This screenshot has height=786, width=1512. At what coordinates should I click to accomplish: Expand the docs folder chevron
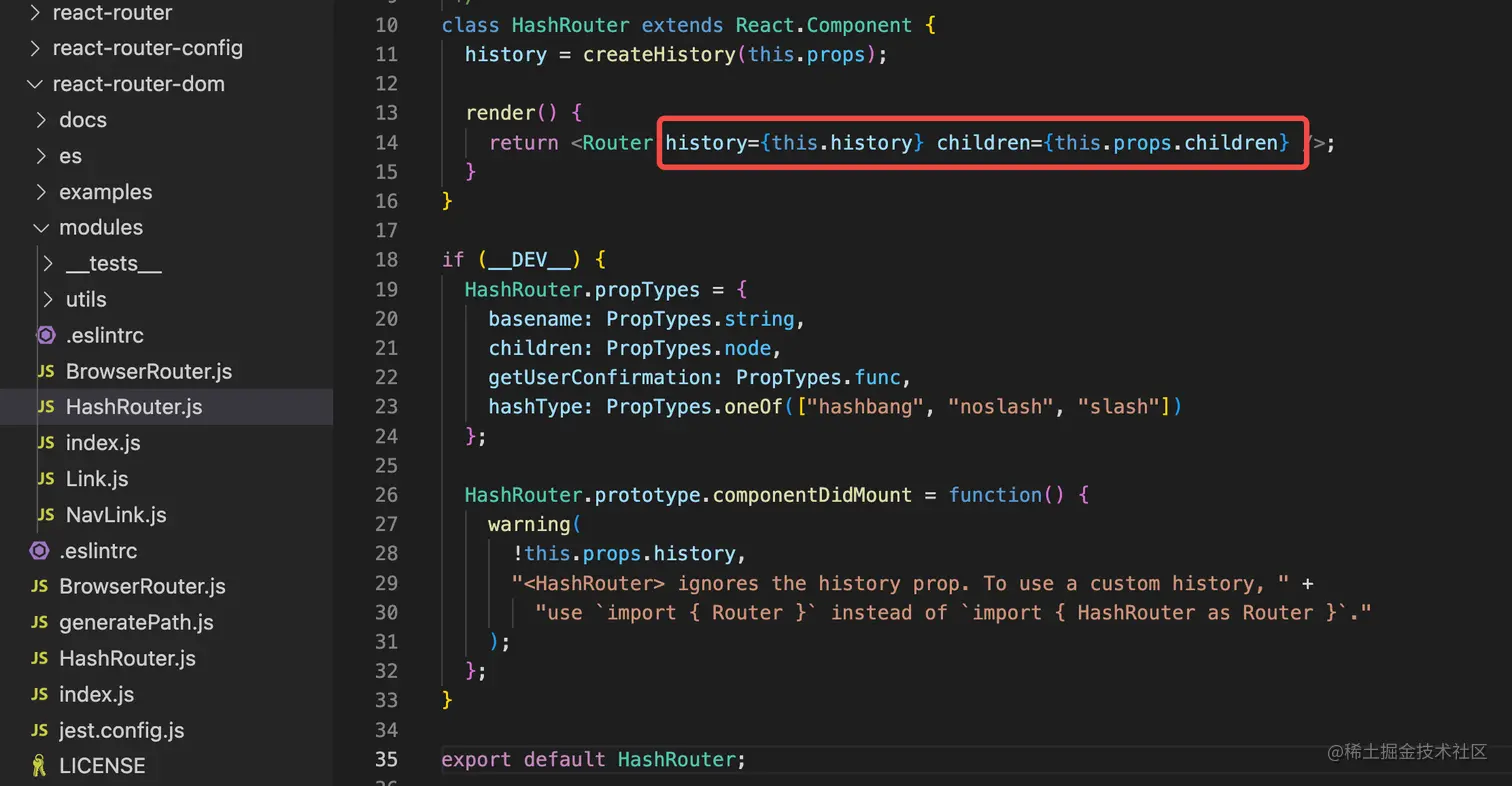tap(41, 120)
